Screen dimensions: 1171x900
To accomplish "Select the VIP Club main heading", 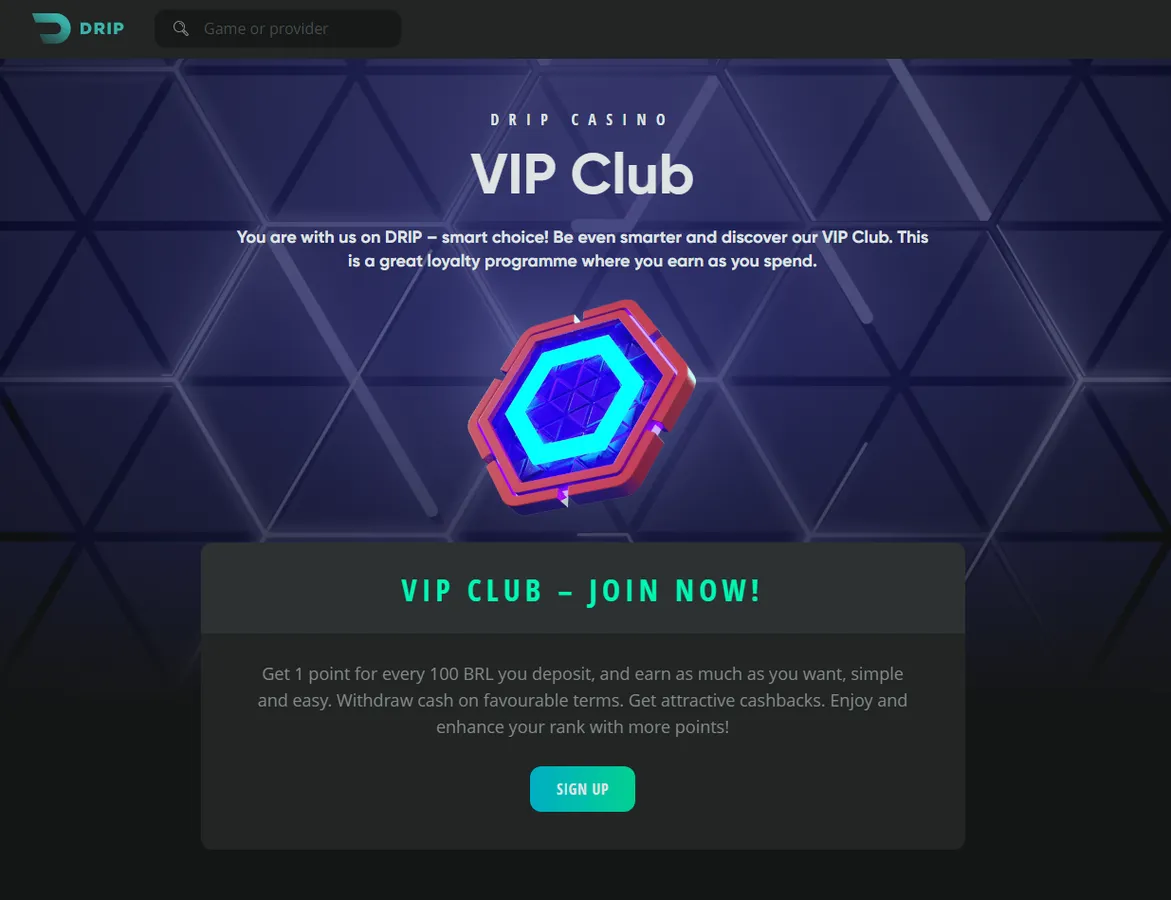I will pyautogui.click(x=583, y=174).
